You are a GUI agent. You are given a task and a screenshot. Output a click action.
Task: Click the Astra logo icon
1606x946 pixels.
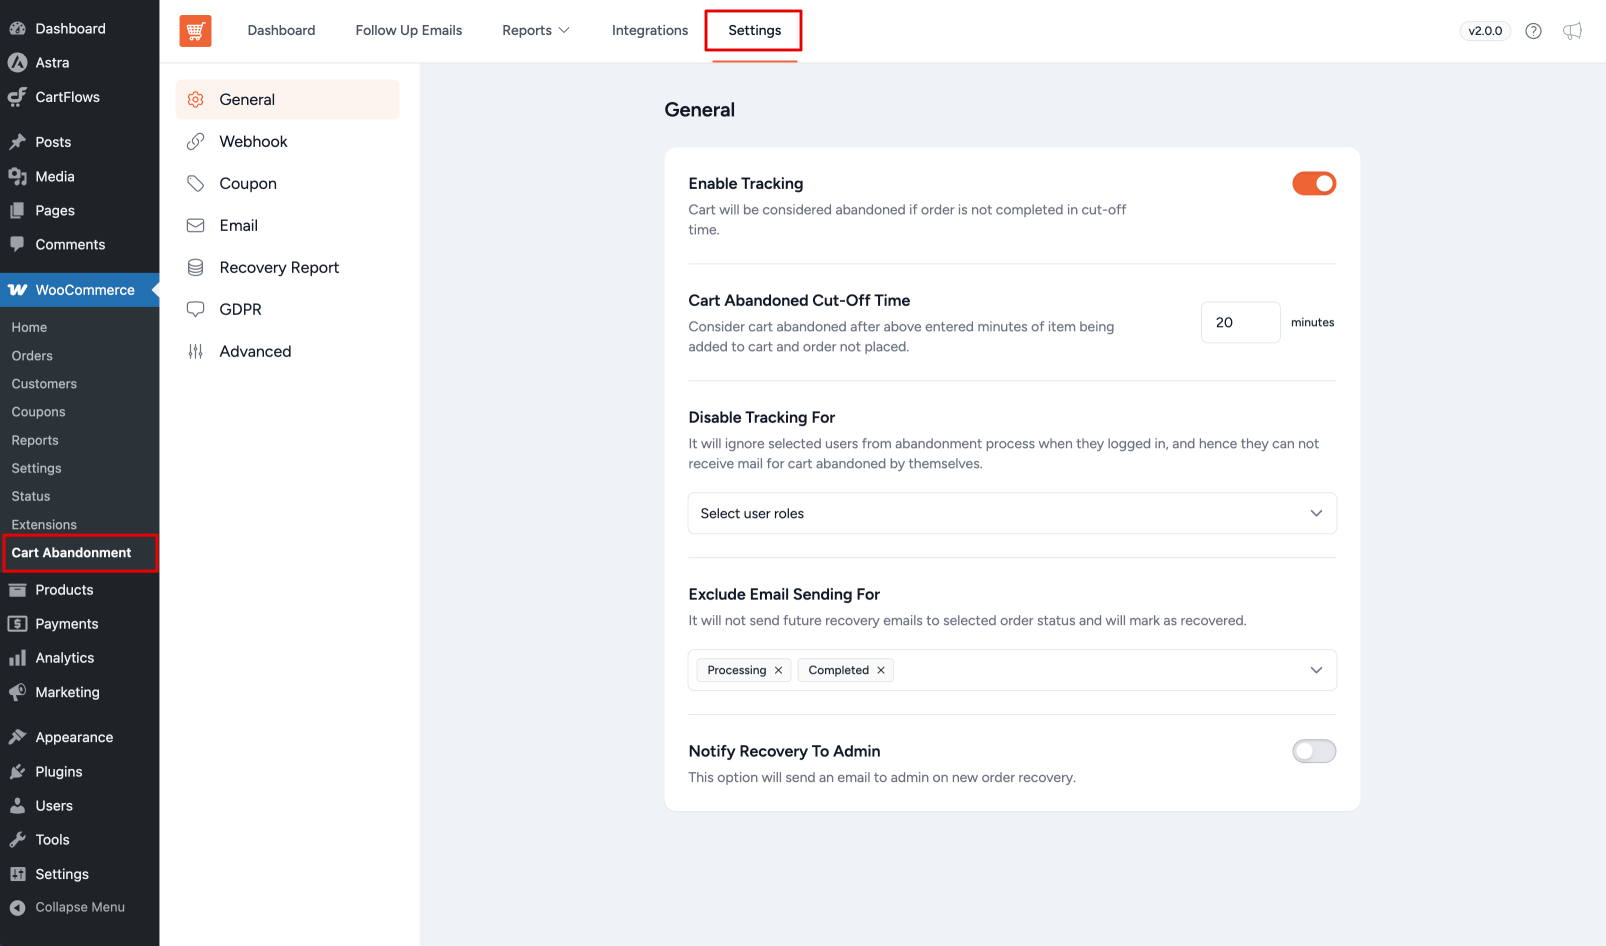point(17,63)
